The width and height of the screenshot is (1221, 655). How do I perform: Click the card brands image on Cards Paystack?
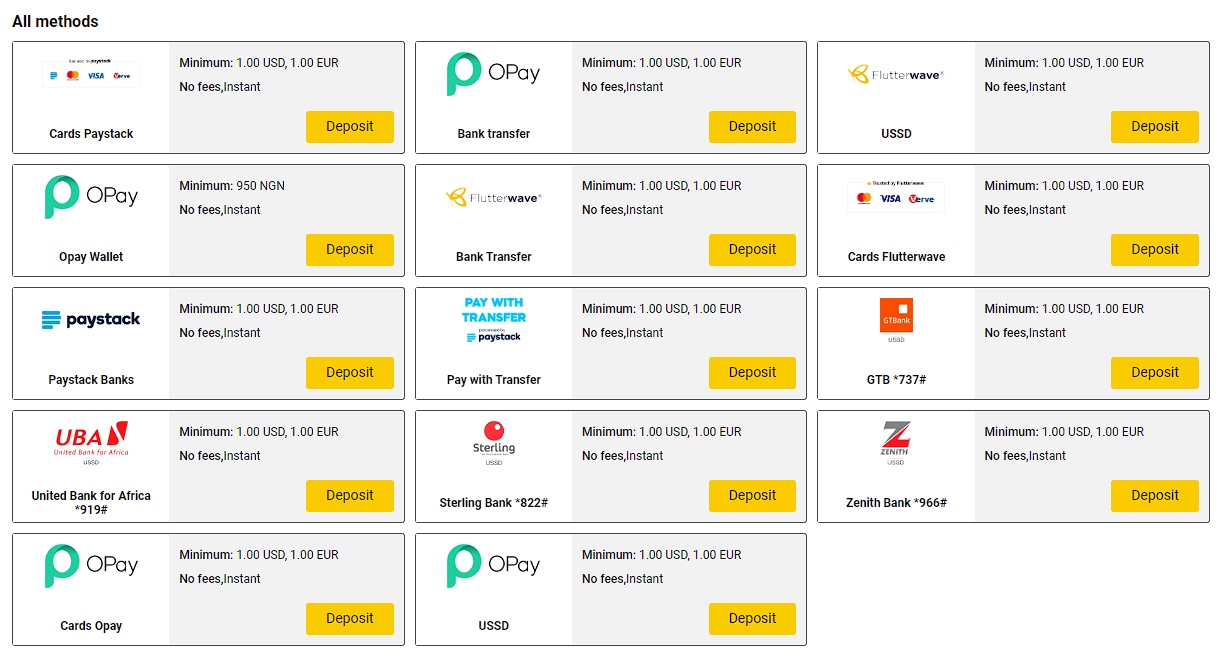click(x=91, y=74)
